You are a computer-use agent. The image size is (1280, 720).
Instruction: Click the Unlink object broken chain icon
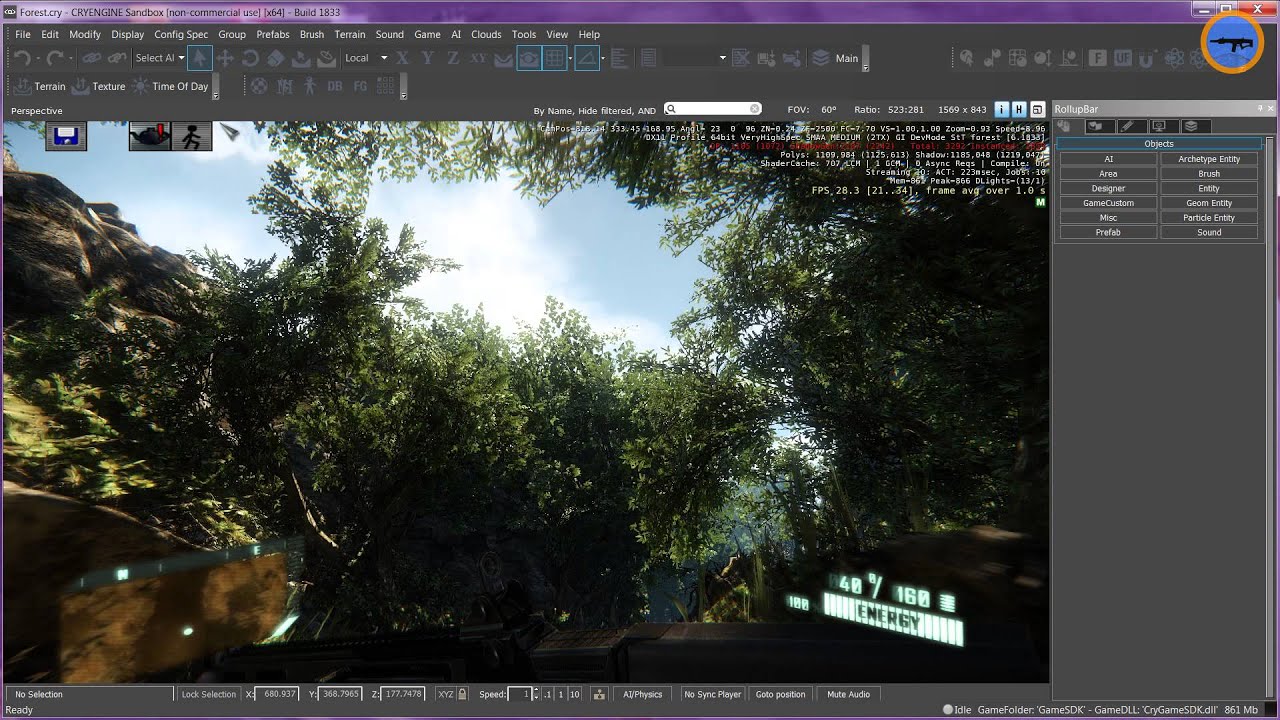click(116, 58)
